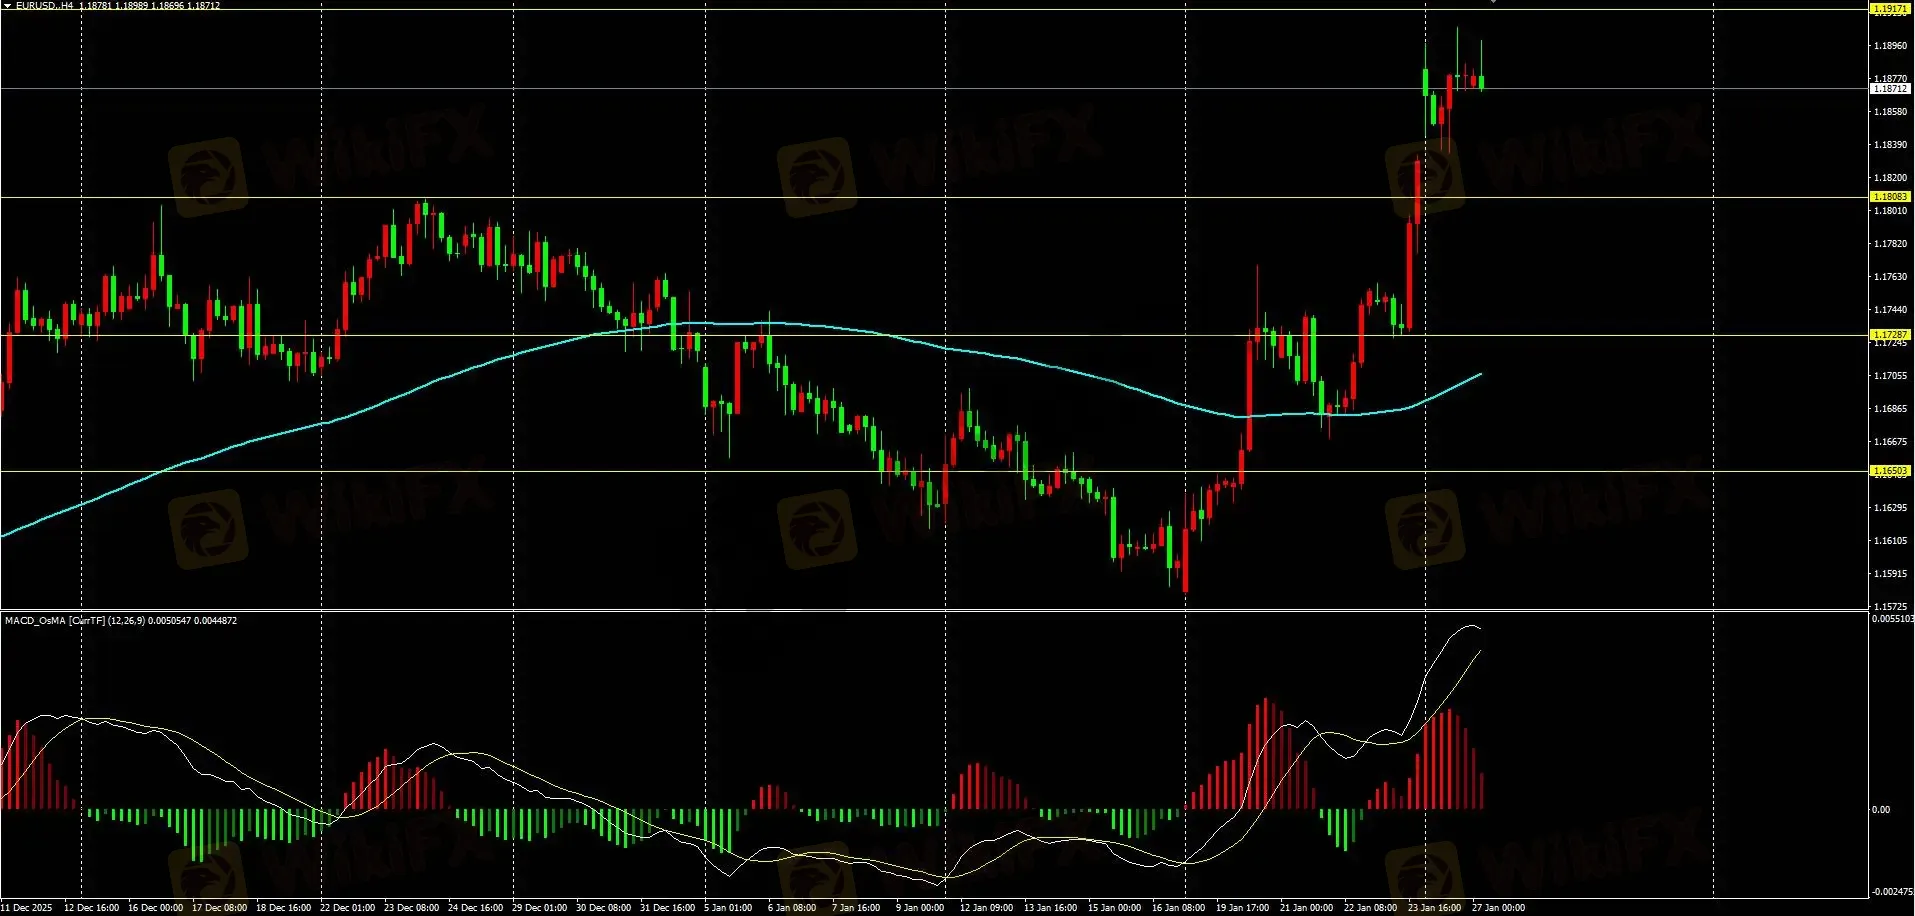Click the 22 Dec 01:00 time axis label
The image size is (1915, 916).
[347, 908]
